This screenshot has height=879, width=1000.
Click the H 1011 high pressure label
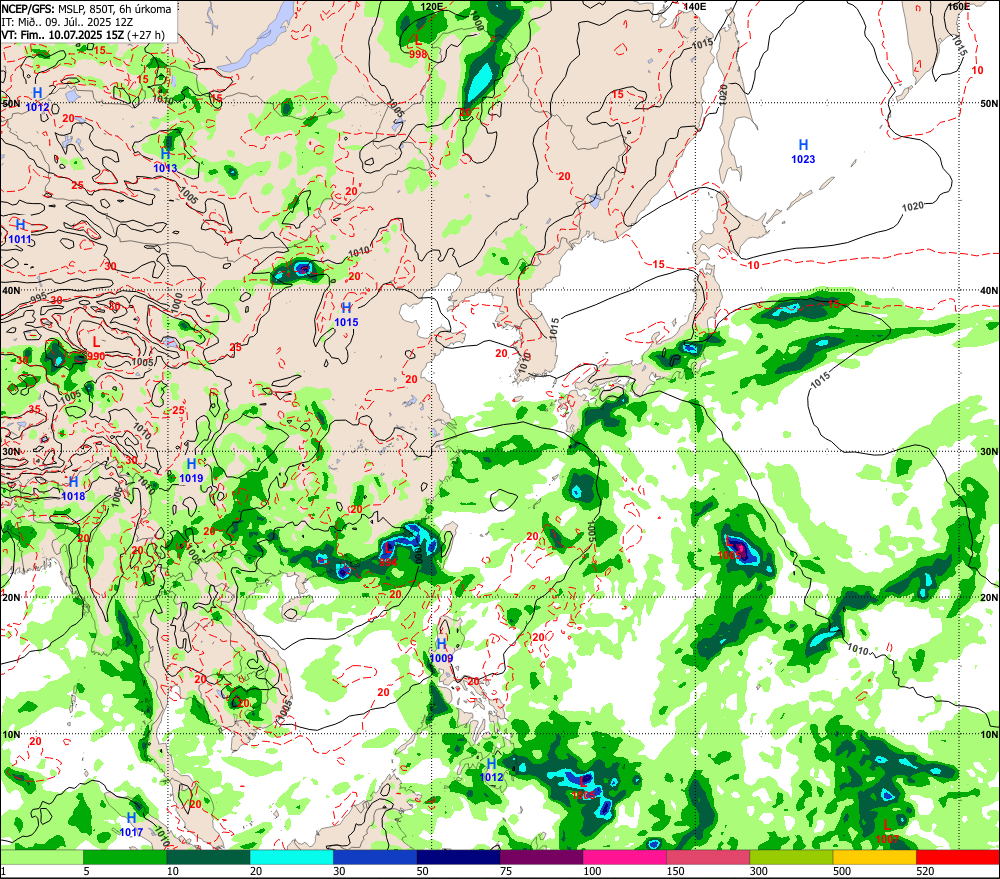click(20, 232)
